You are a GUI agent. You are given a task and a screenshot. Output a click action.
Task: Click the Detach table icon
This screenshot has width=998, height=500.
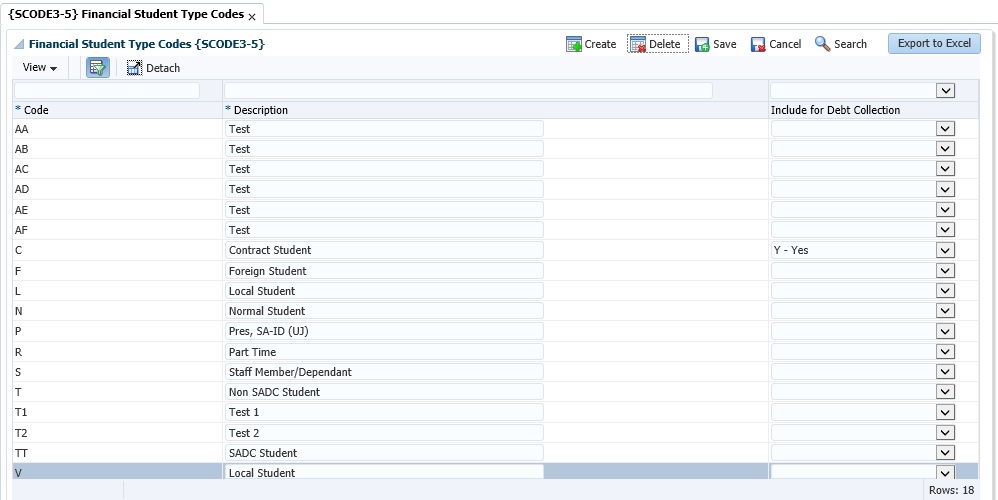tap(135, 68)
